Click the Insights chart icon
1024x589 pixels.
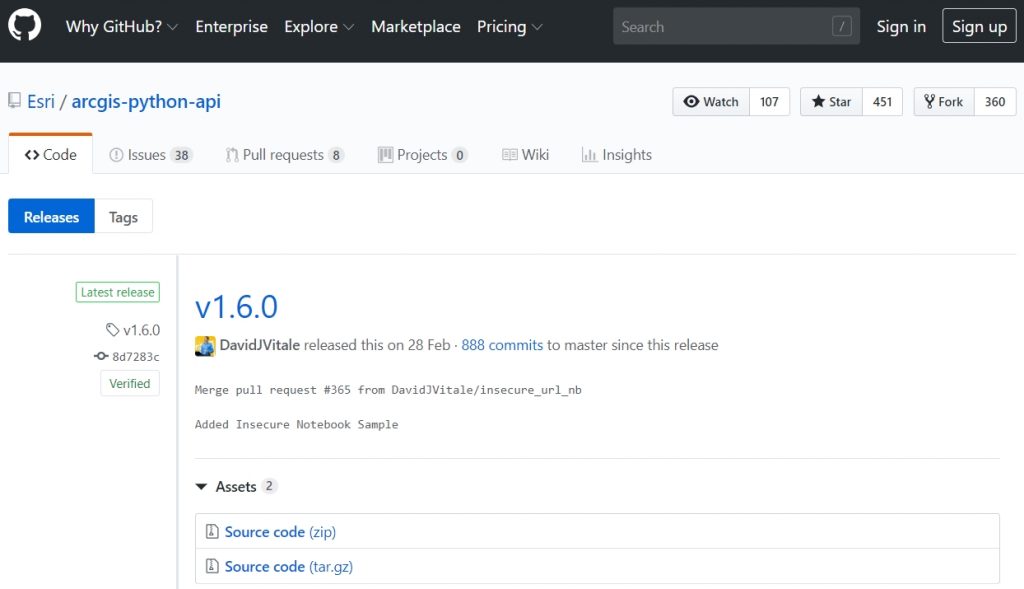(589, 155)
